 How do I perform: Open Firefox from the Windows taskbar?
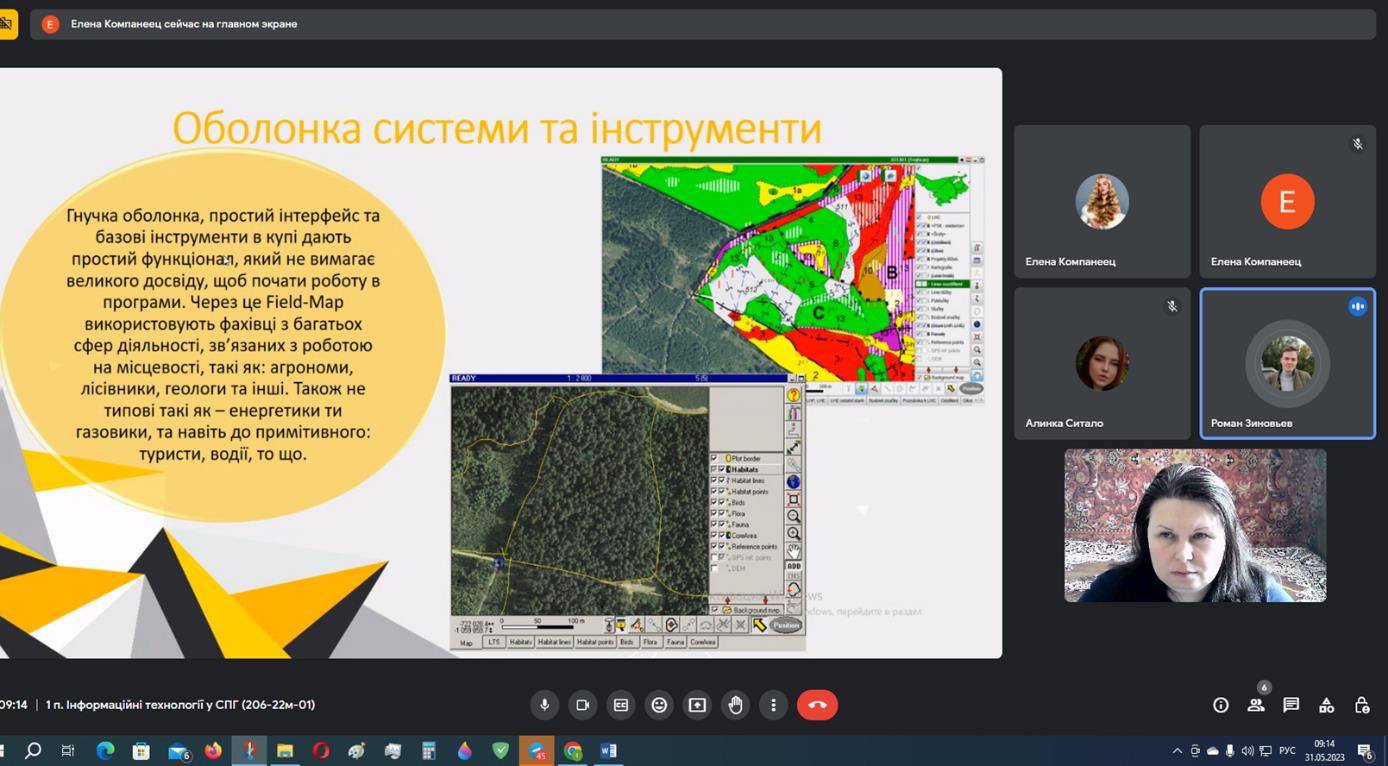pyautogui.click(x=213, y=751)
